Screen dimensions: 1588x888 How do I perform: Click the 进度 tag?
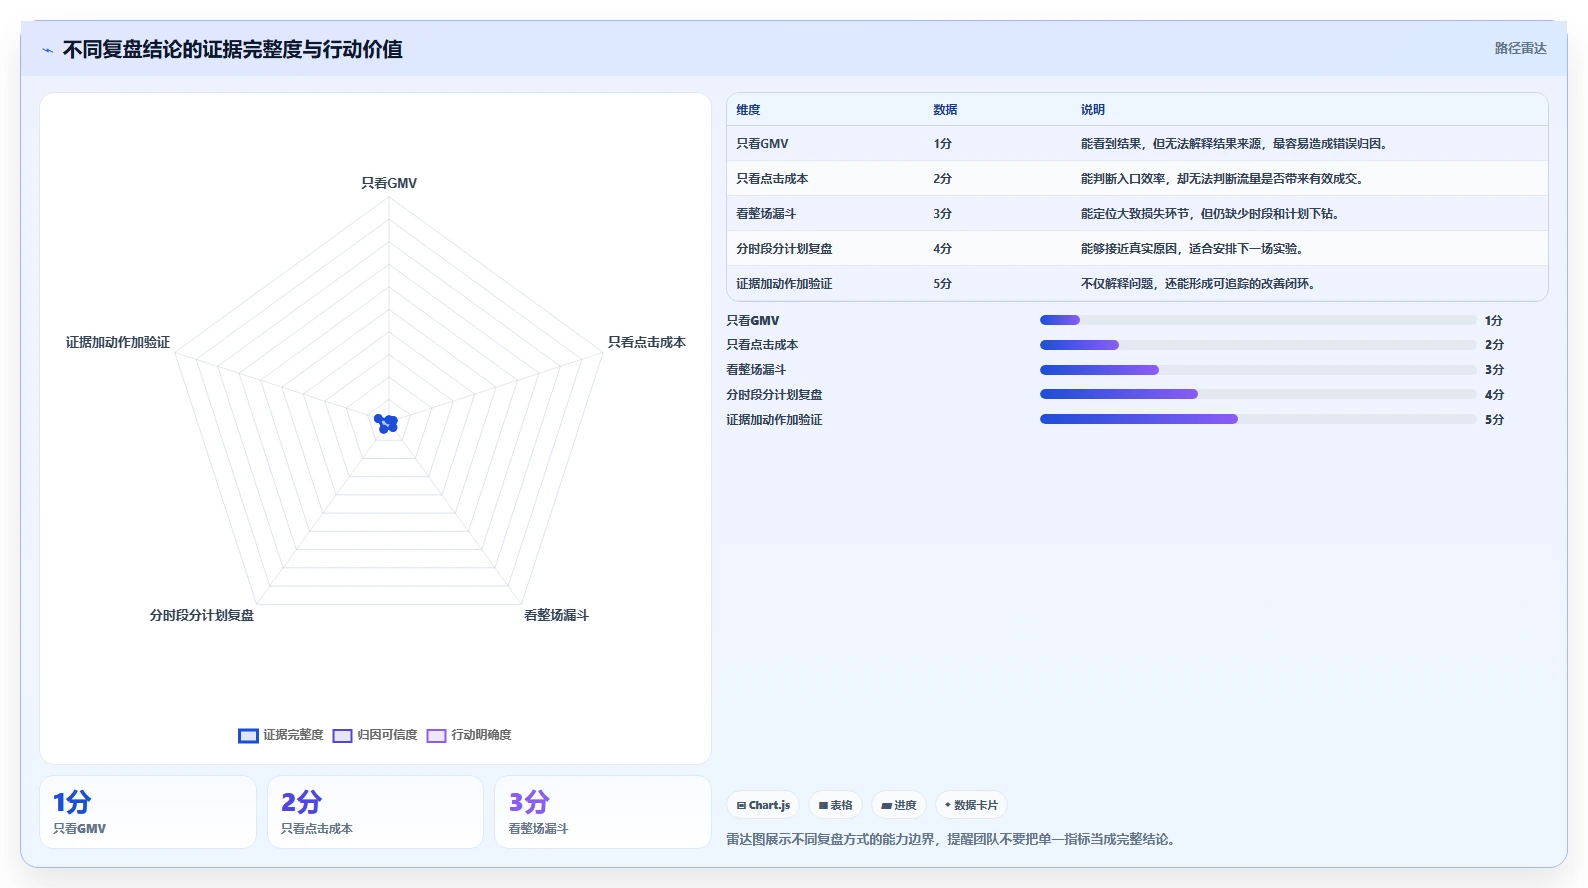click(898, 805)
